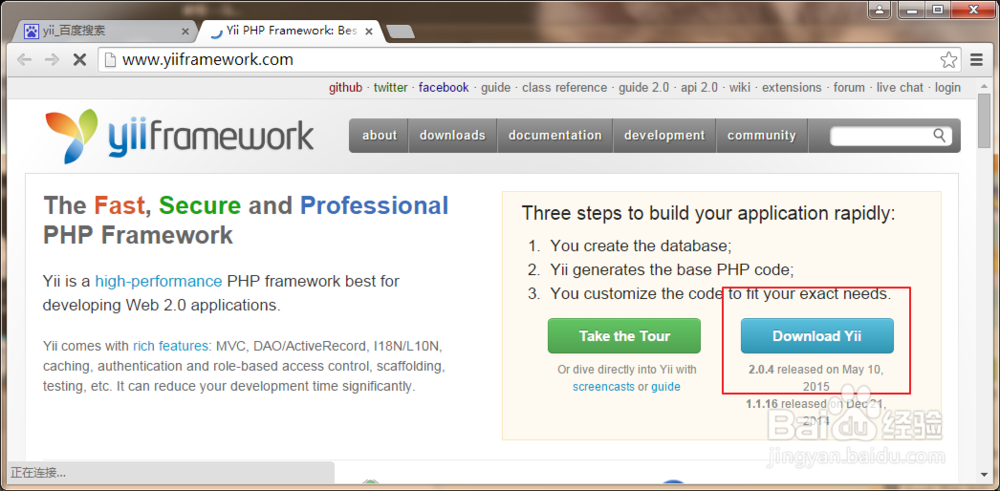
Task: Click '正在连接...' status bar text
Action: [38, 473]
